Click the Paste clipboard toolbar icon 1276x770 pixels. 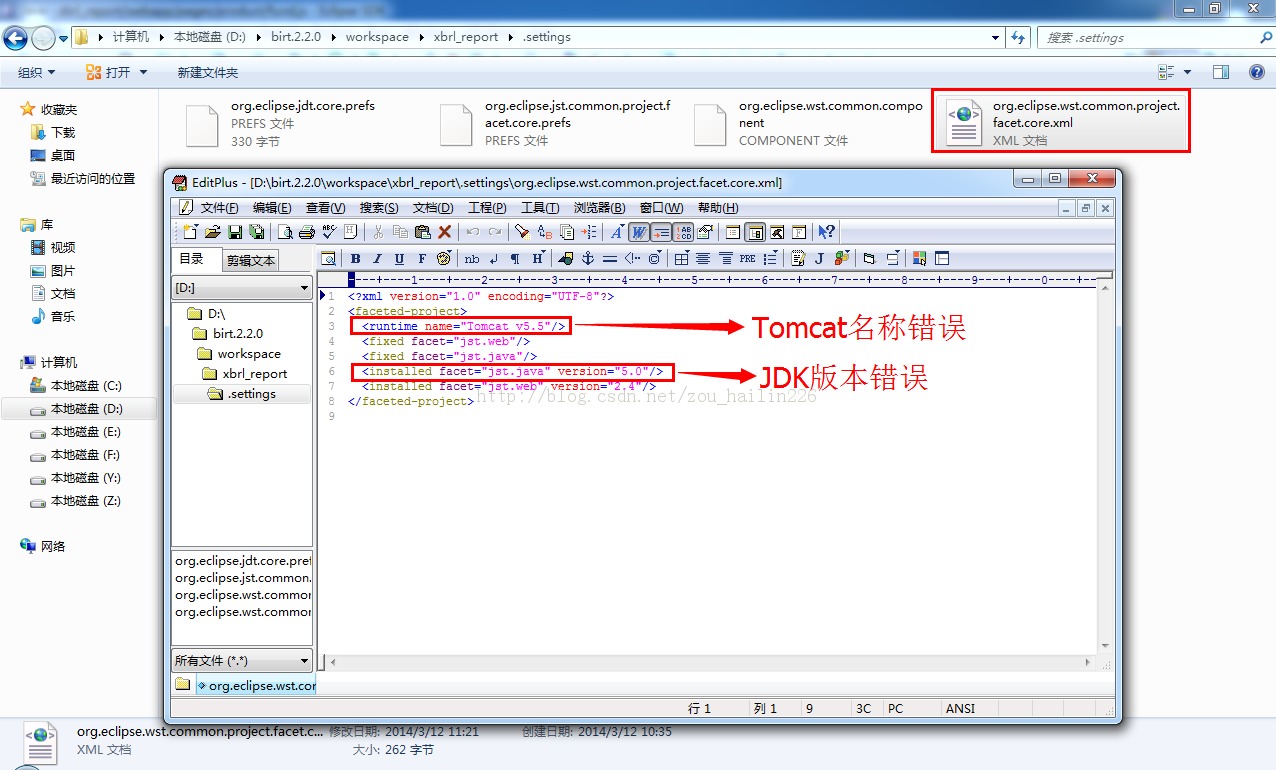(x=422, y=232)
